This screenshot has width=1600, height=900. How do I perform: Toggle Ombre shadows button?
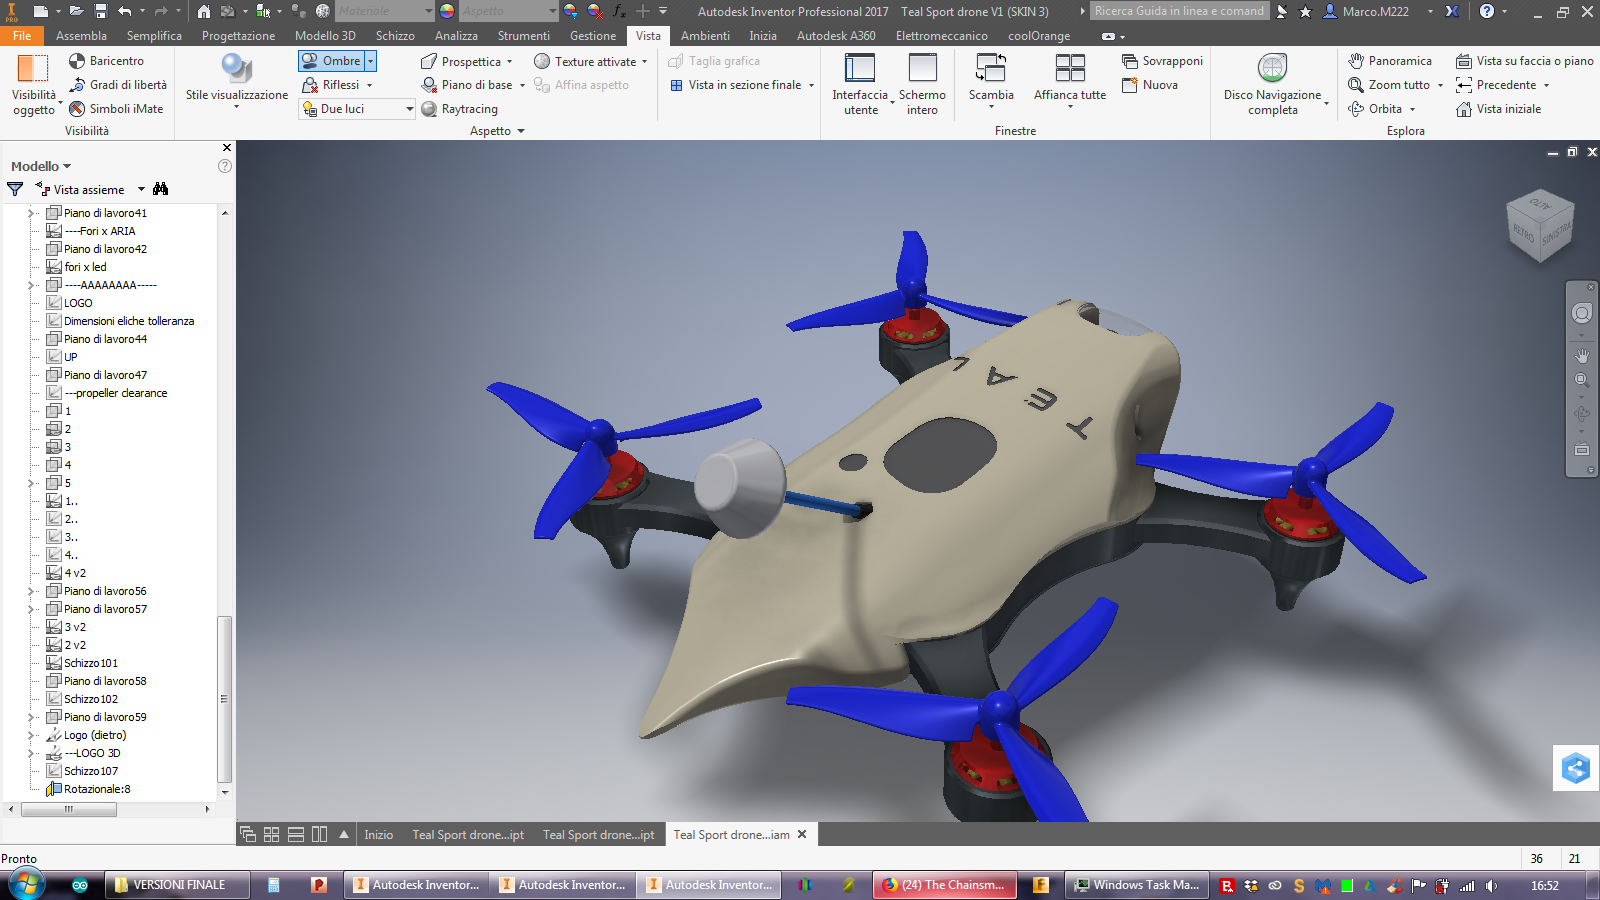[x=331, y=61]
